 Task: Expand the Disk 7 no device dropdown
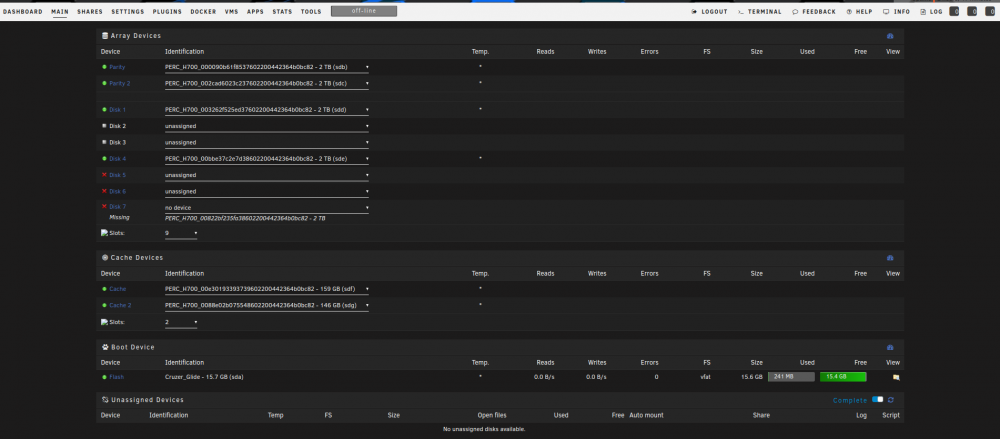click(267, 207)
